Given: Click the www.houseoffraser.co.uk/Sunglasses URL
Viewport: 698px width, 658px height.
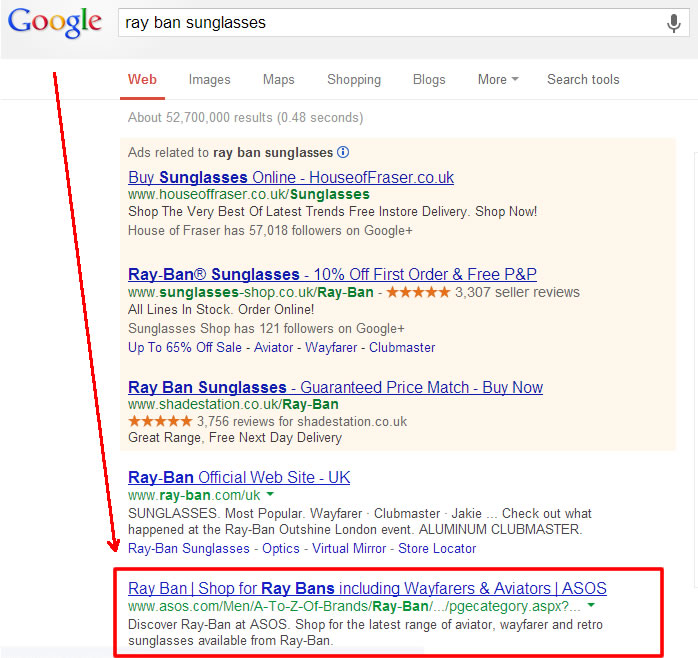Looking at the screenshot, I should click(x=249, y=195).
